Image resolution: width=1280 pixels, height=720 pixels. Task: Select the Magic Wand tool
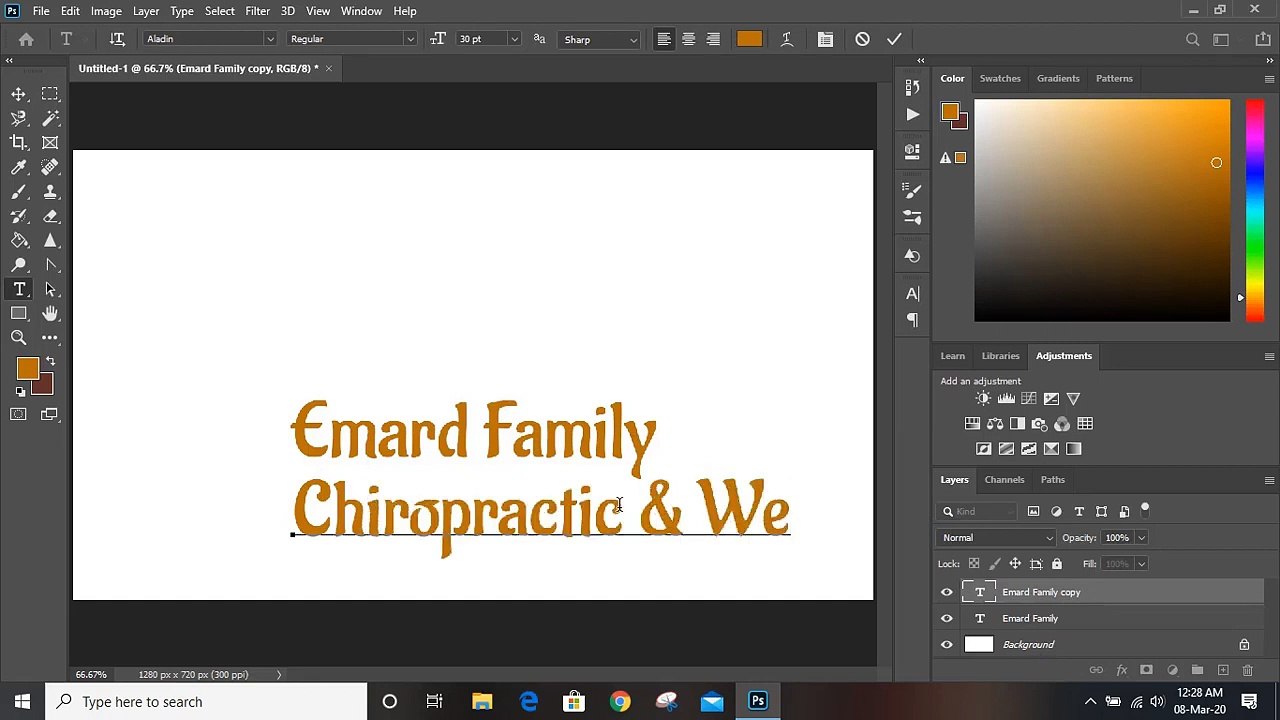click(x=50, y=118)
